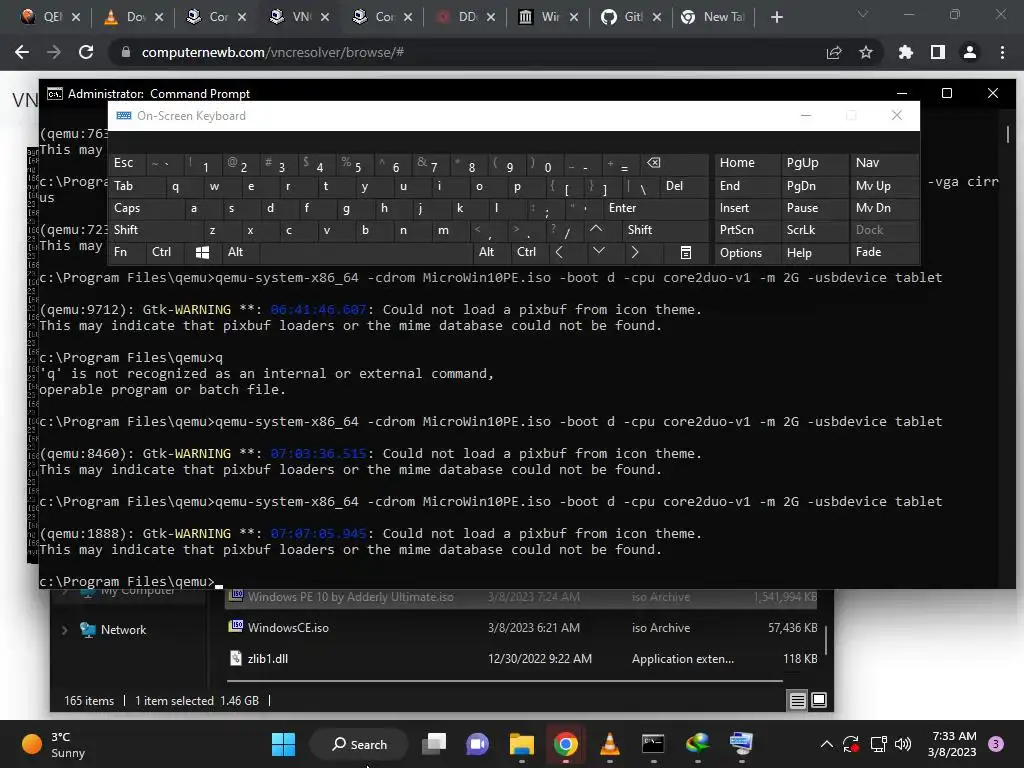Toggle the left Alt key on keyboard
Image resolution: width=1024 pixels, height=768 pixels.
pyautogui.click(x=240, y=252)
